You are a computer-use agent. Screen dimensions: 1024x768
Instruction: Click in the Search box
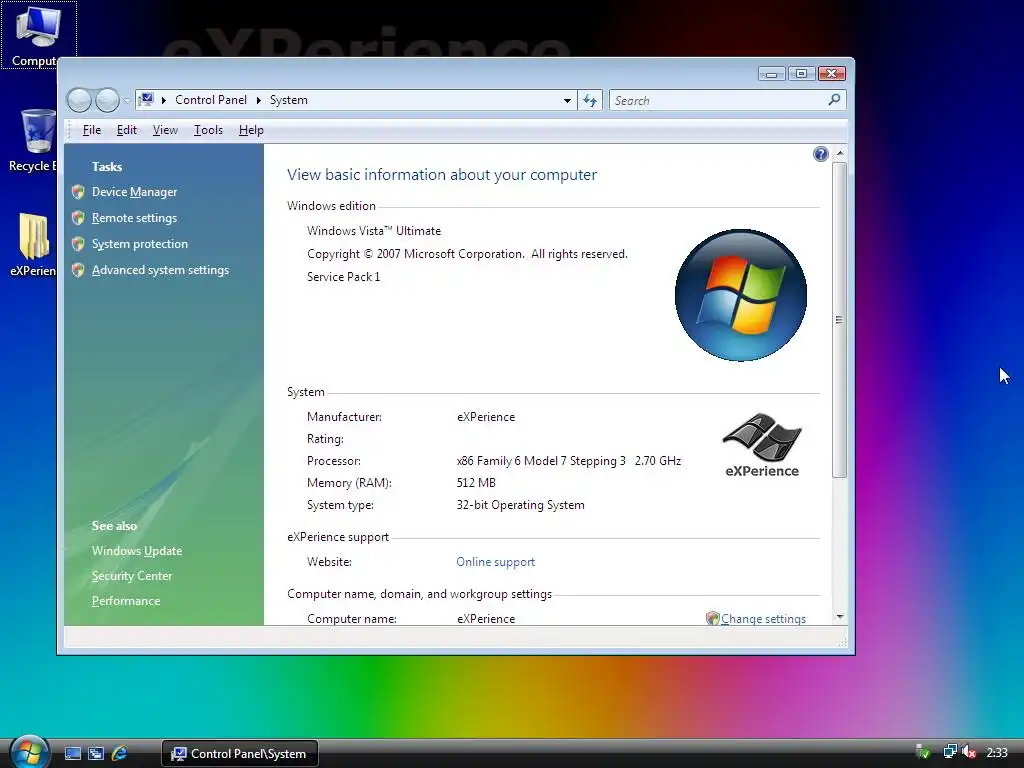point(717,101)
